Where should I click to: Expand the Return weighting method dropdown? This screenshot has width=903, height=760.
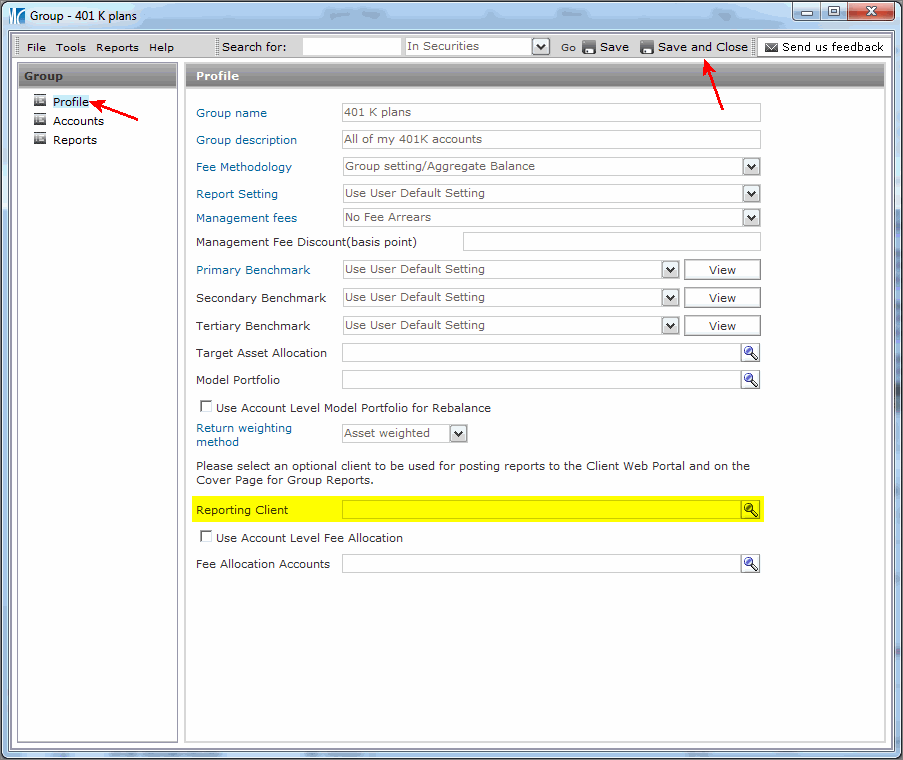point(458,434)
